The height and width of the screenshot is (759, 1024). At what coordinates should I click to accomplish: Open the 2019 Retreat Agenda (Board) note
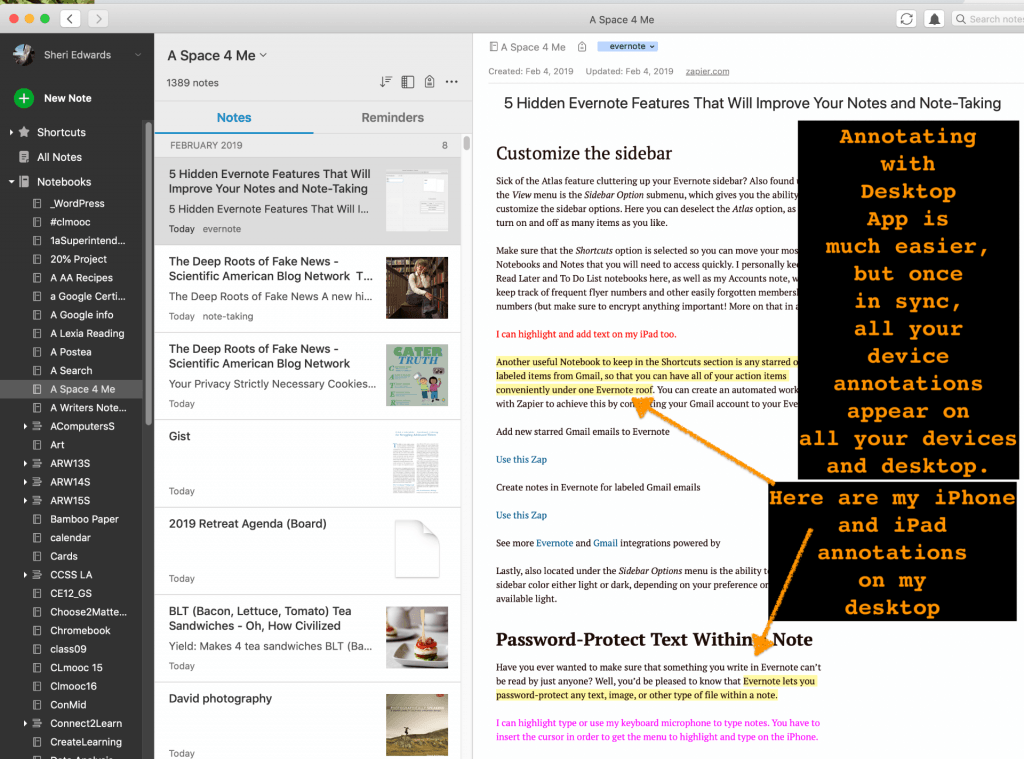coord(308,551)
